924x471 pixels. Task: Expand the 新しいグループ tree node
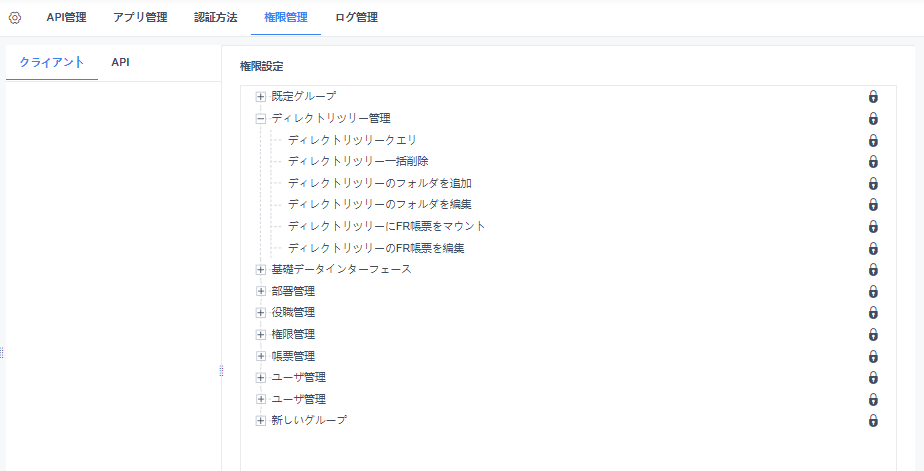(260, 420)
